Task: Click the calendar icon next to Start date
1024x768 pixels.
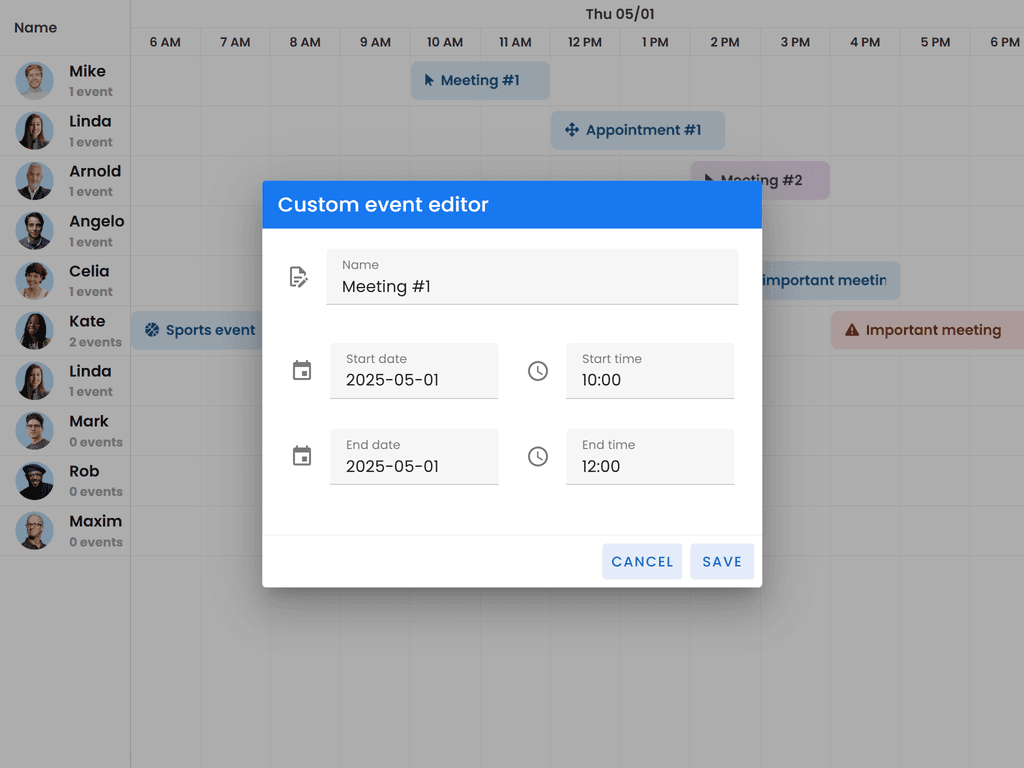Action: (302, 370)
